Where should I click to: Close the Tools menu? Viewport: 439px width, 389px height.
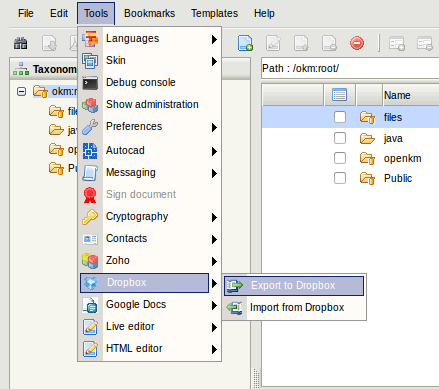(96, 13)
